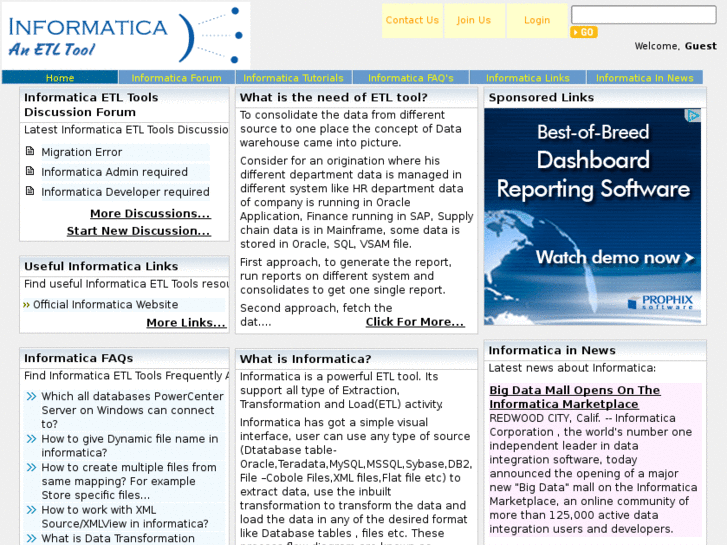Open Informatica Admin required discussion
The height and width of the screenshot is (545, 727).
(x=115, y=172)
